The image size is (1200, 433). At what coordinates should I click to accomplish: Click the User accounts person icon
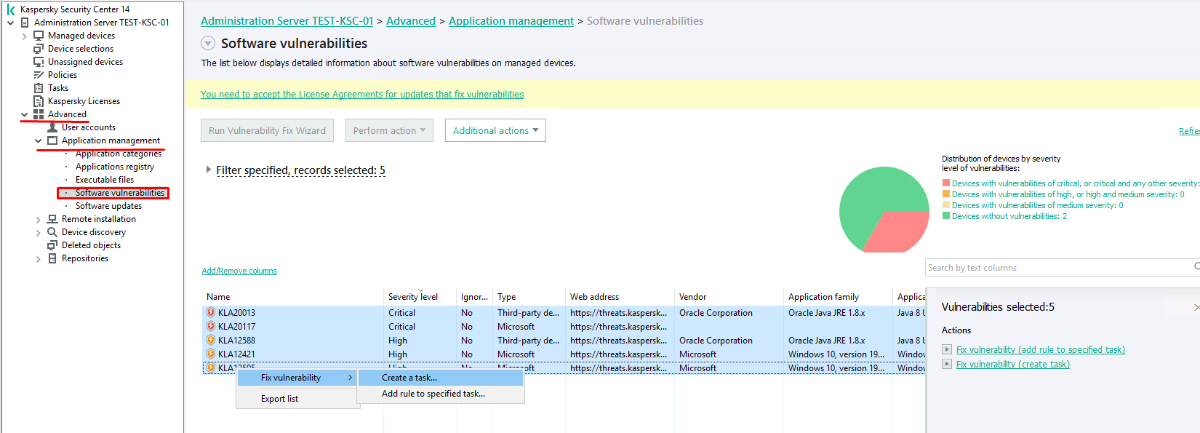[53, 127]
